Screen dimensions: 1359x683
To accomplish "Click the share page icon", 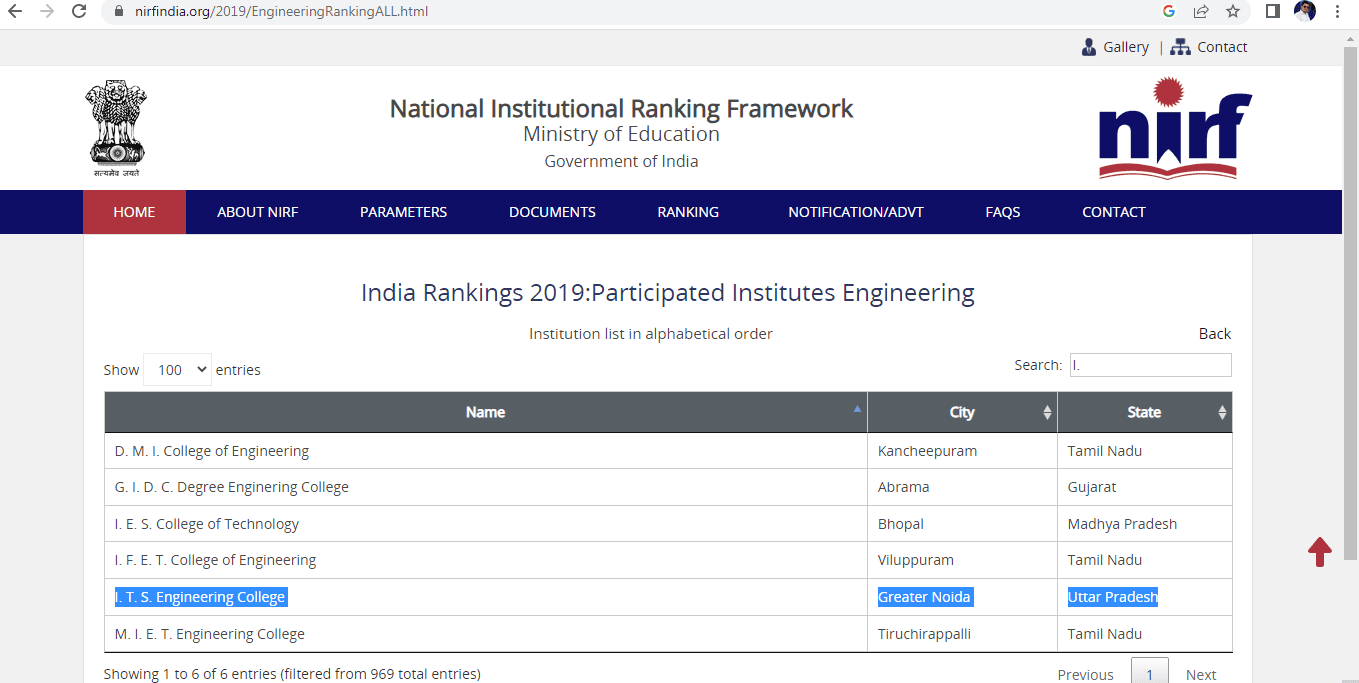I will [x=1201, y=12].
